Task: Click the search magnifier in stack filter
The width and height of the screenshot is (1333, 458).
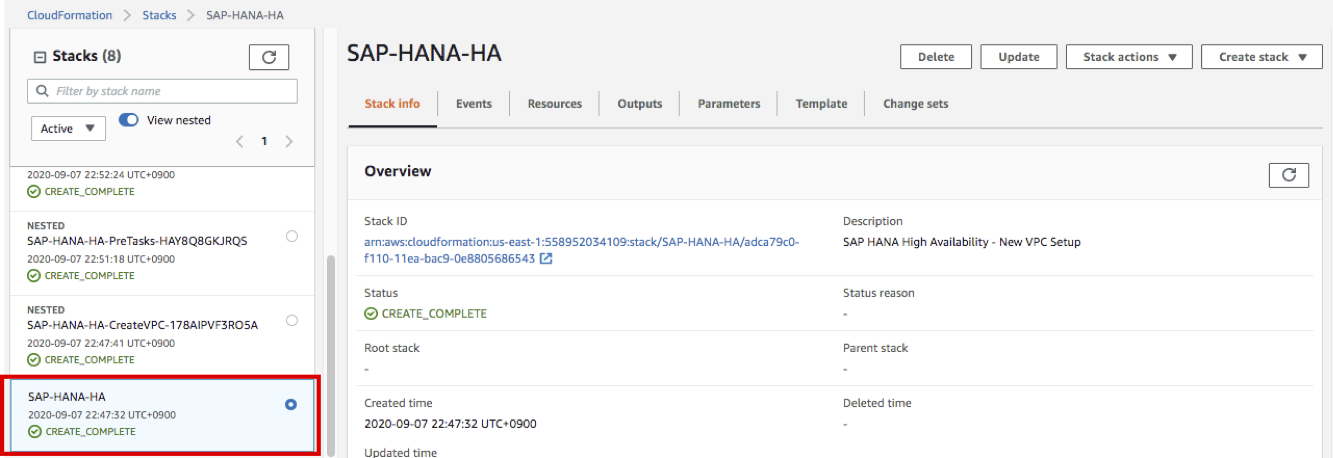Action: point(42,91)
